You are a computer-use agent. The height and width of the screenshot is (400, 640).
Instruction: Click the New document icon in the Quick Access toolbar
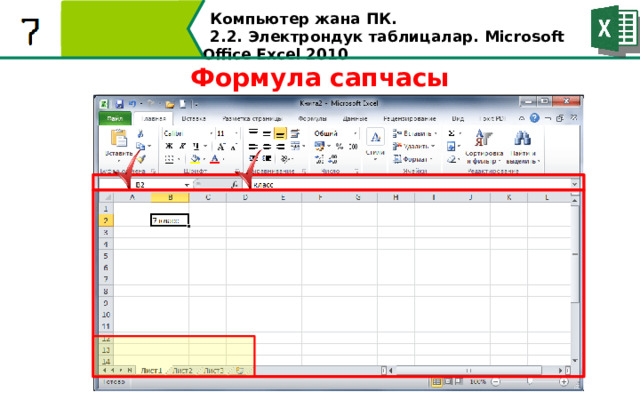click(182, 104)
